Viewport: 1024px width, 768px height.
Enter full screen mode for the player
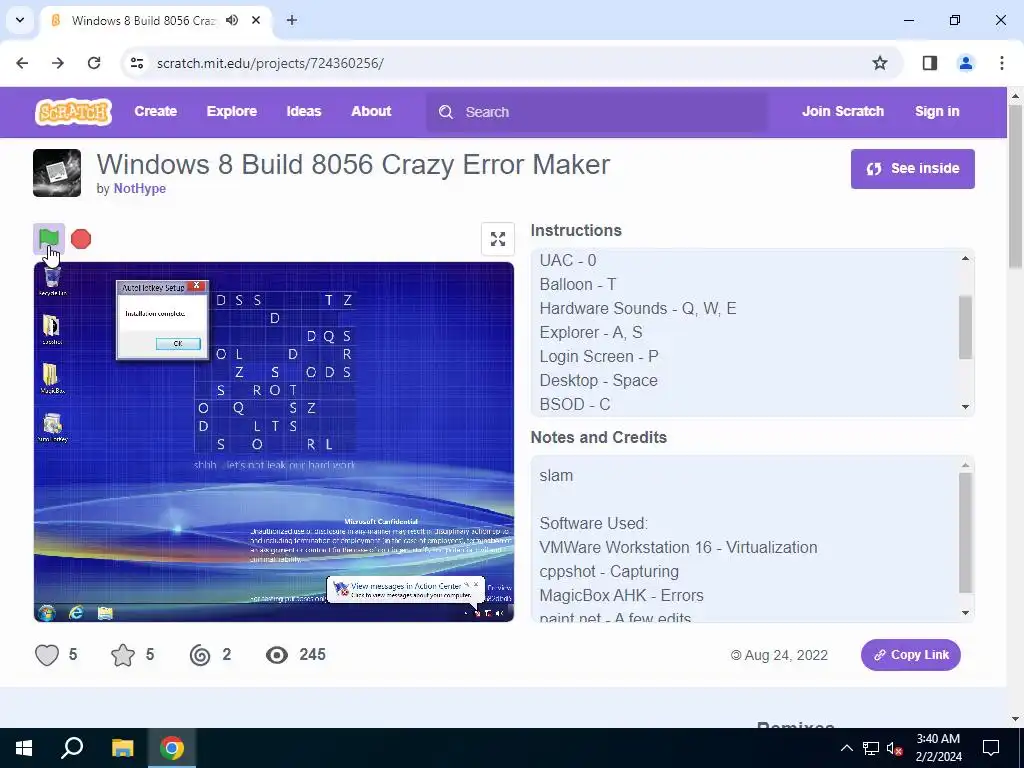point(498,239)
